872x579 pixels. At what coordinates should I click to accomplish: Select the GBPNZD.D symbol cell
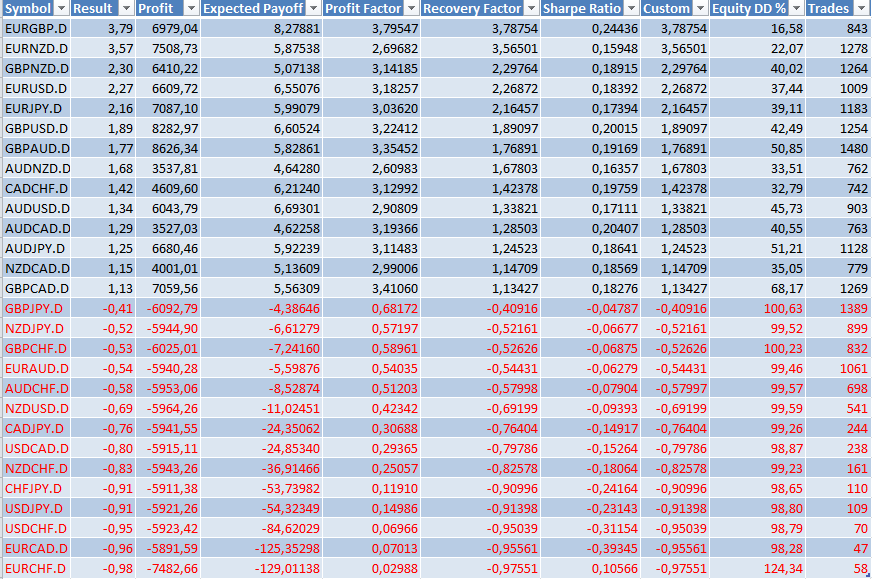[x=36, y=68]
